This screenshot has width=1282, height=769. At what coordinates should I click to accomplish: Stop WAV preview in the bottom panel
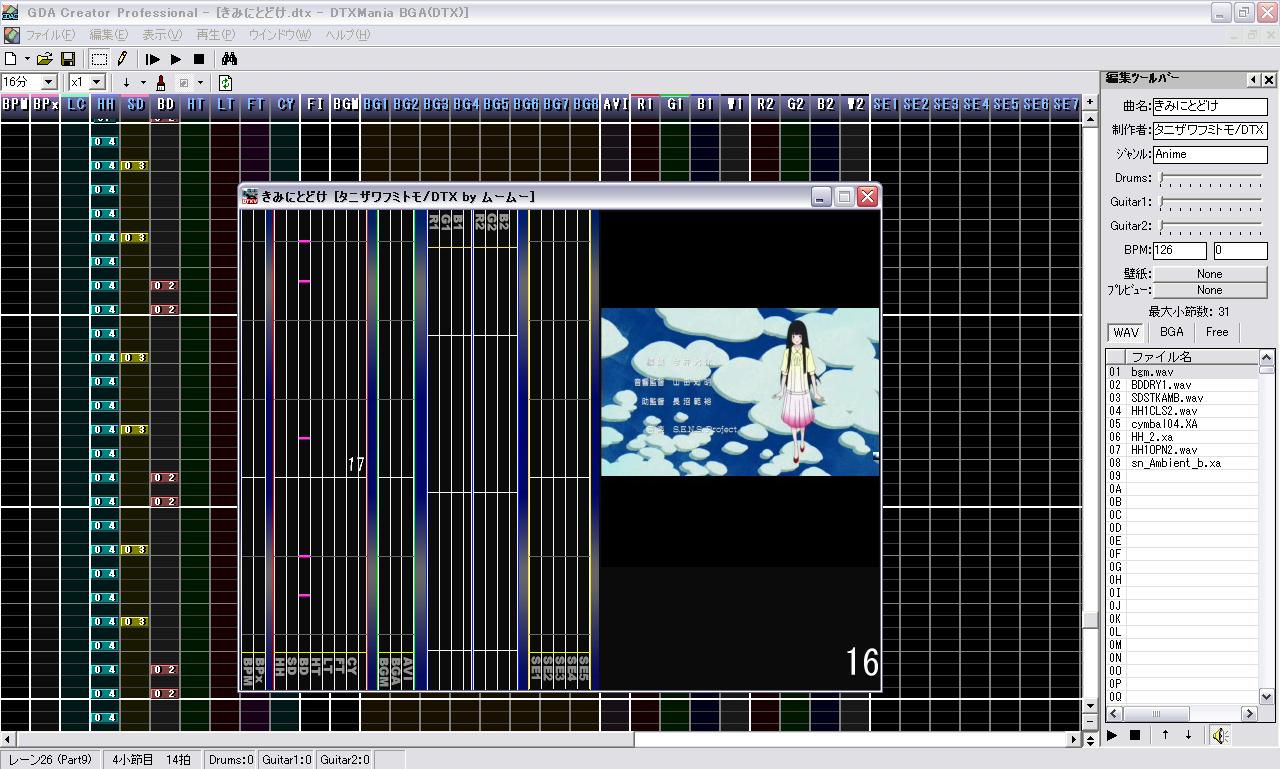click(x=1135, y=735)
